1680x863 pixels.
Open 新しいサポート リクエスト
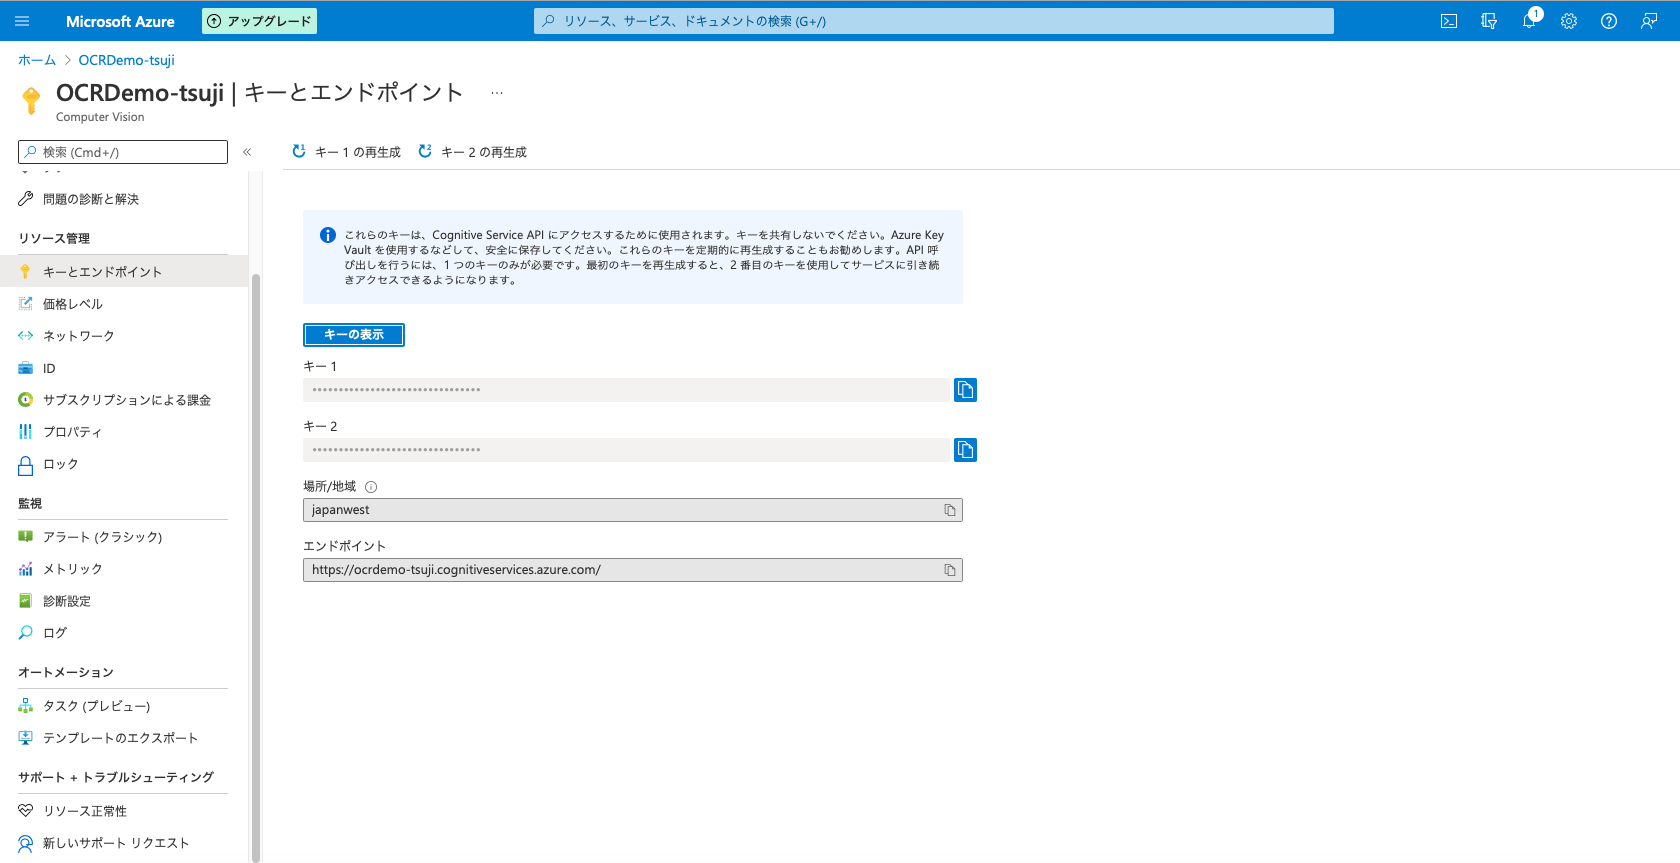pyautogui.click(x=124, y=843)
